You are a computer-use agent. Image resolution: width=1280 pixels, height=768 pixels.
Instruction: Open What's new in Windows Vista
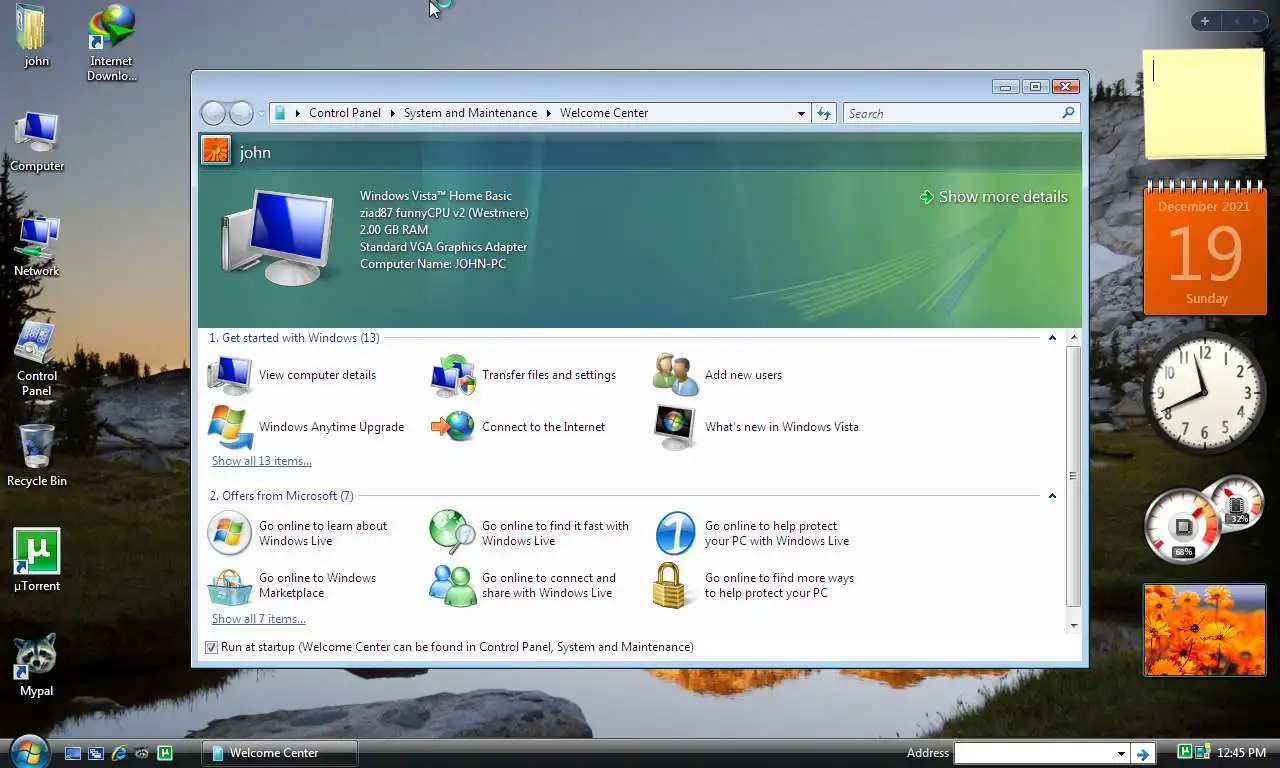[756, 427]
